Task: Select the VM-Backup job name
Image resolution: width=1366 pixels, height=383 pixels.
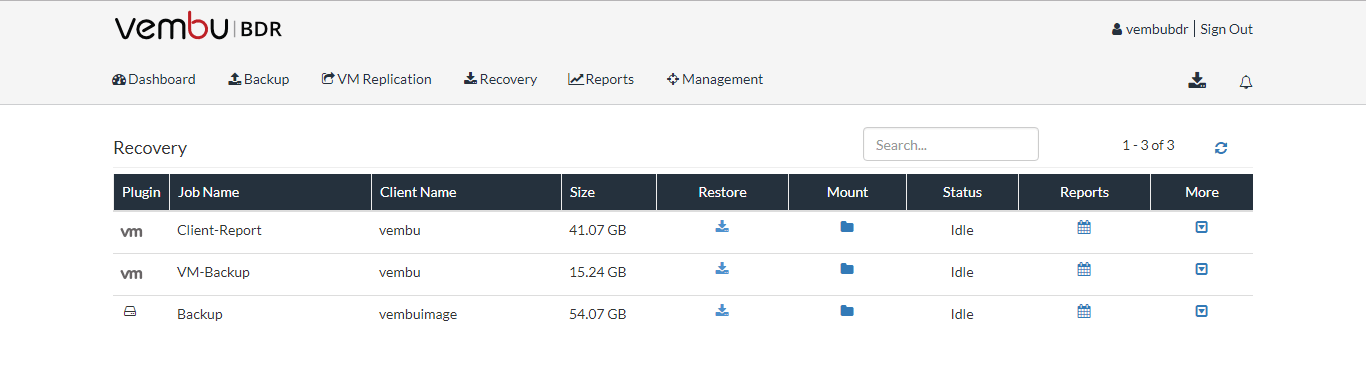Action: [213, 272]
